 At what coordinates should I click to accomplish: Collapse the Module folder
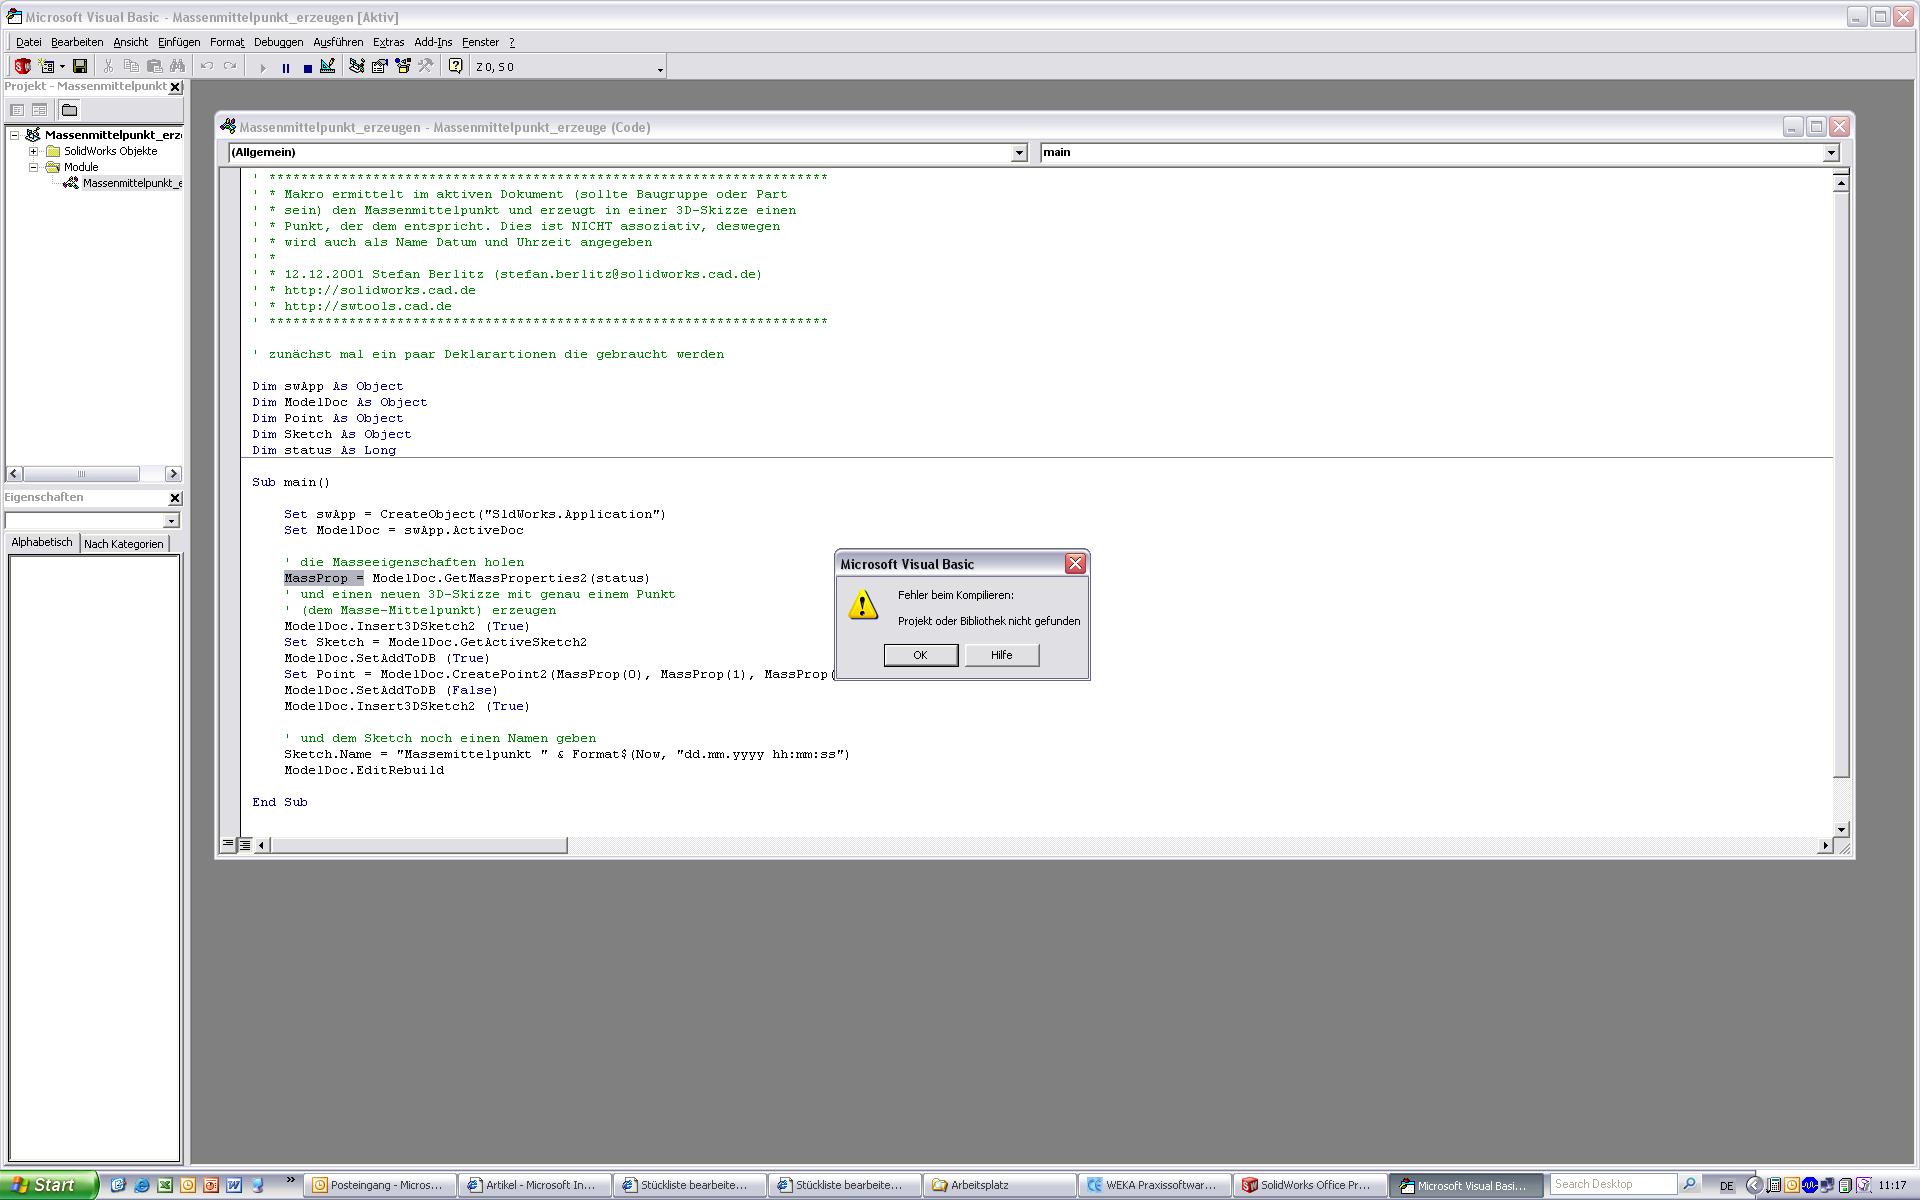[33, 167]
